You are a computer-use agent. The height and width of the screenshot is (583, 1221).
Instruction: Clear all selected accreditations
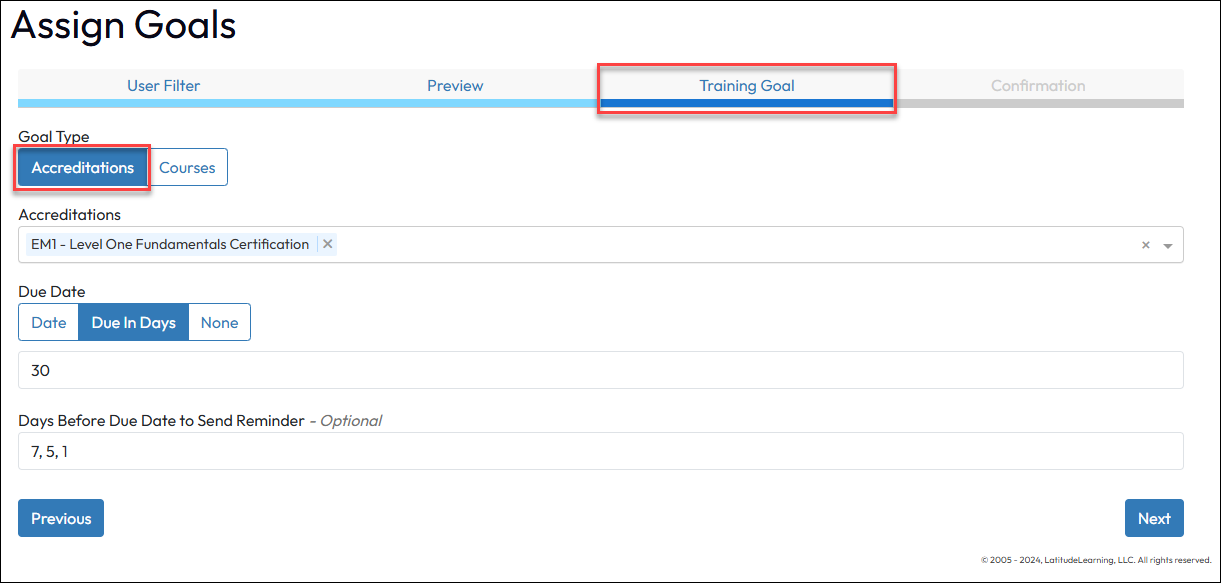(1146, 245)
